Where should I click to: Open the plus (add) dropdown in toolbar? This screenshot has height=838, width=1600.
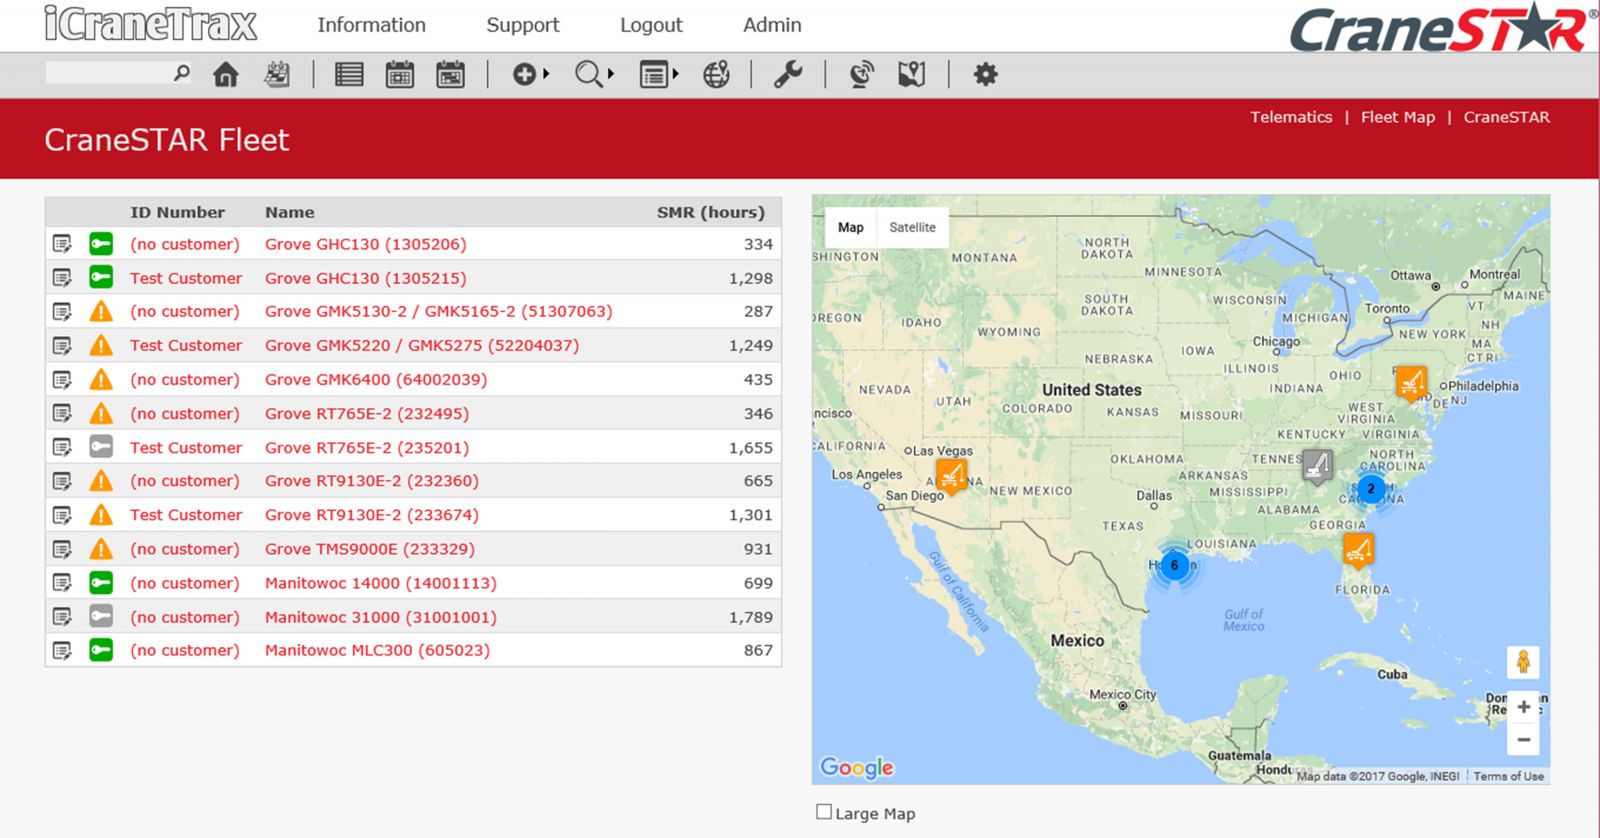(x=531, y=74)
